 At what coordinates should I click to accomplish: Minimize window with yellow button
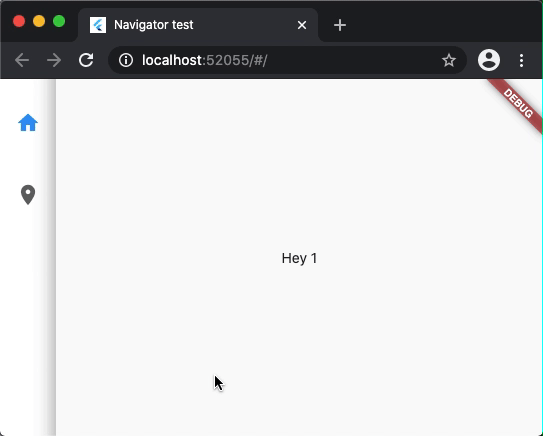tap(39, 21)
